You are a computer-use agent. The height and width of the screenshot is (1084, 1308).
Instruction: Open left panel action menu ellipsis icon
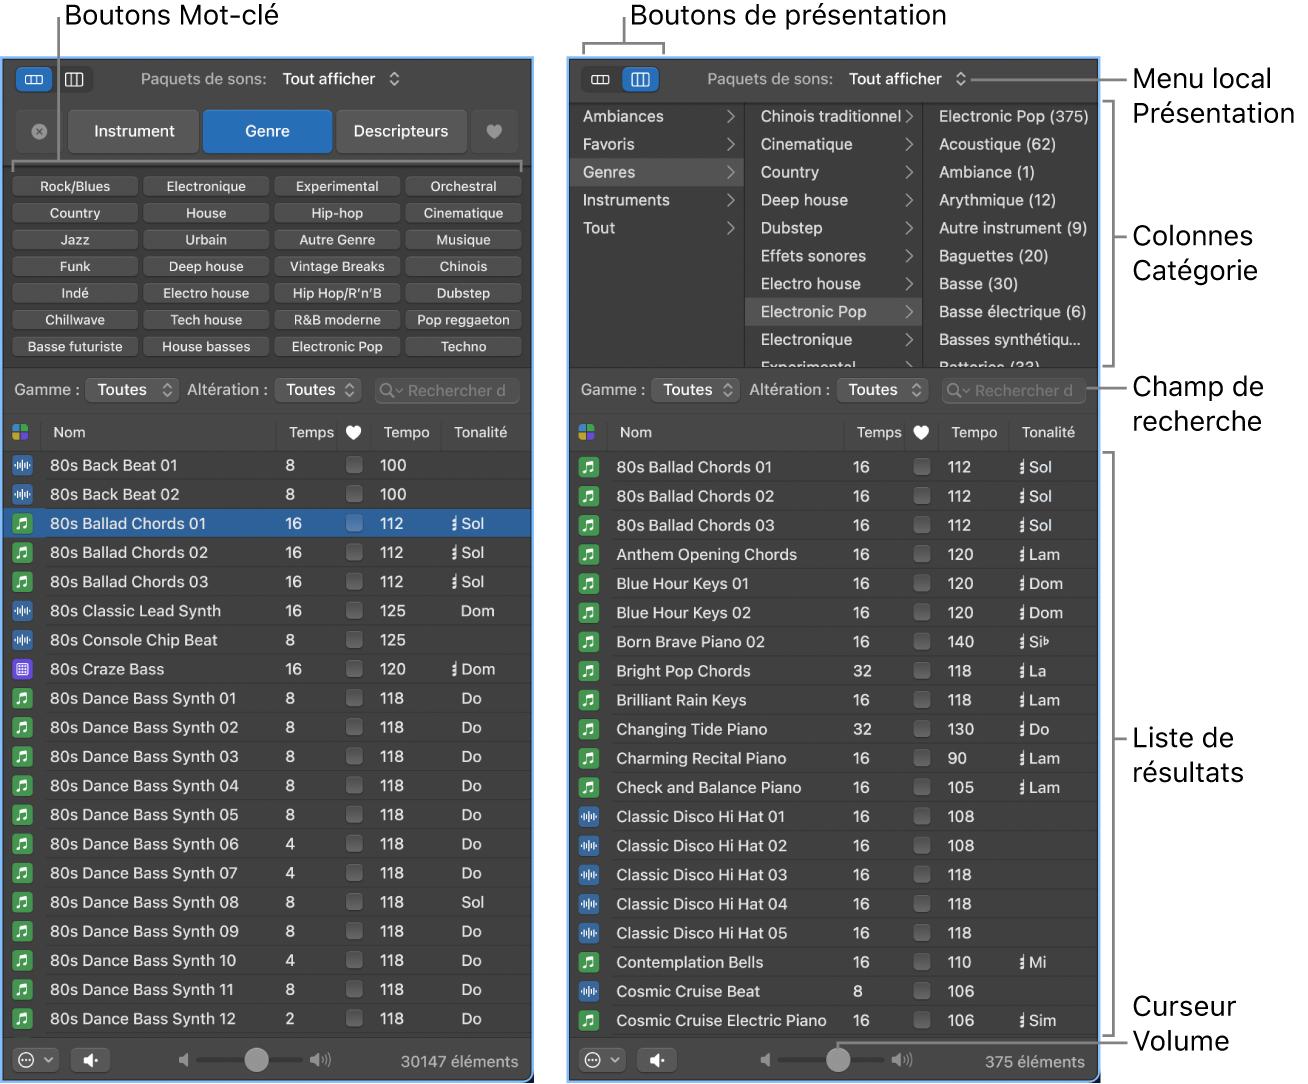pos(35,1060)
